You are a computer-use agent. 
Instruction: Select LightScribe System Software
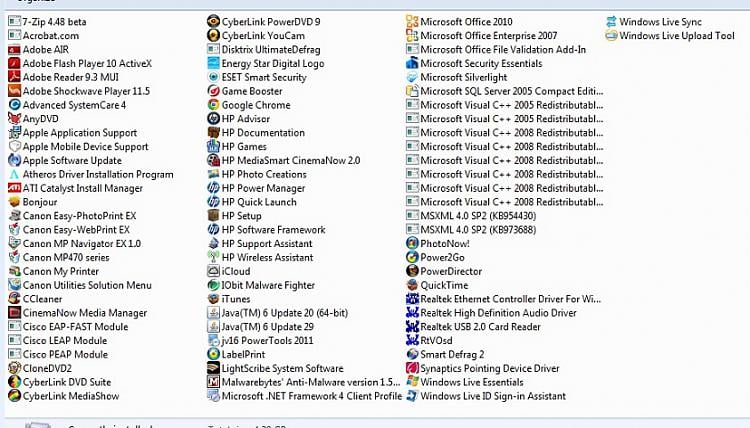(x=276, y=368)
